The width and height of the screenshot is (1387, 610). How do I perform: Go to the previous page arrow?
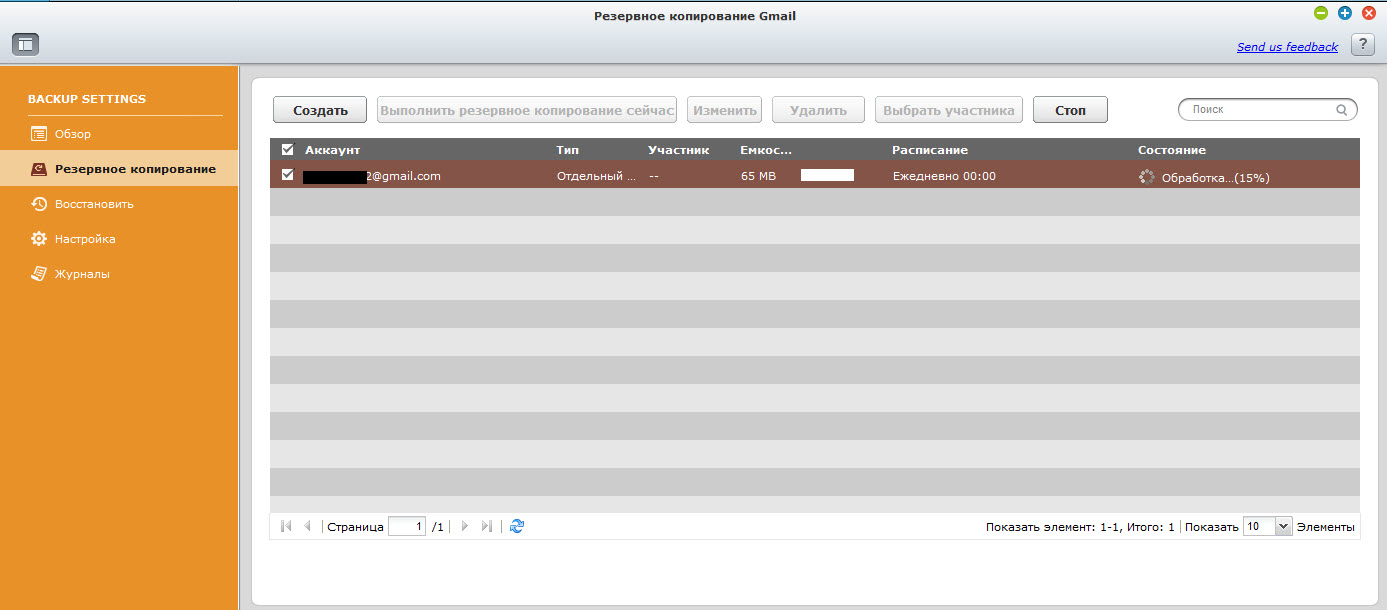pos(307,526)
